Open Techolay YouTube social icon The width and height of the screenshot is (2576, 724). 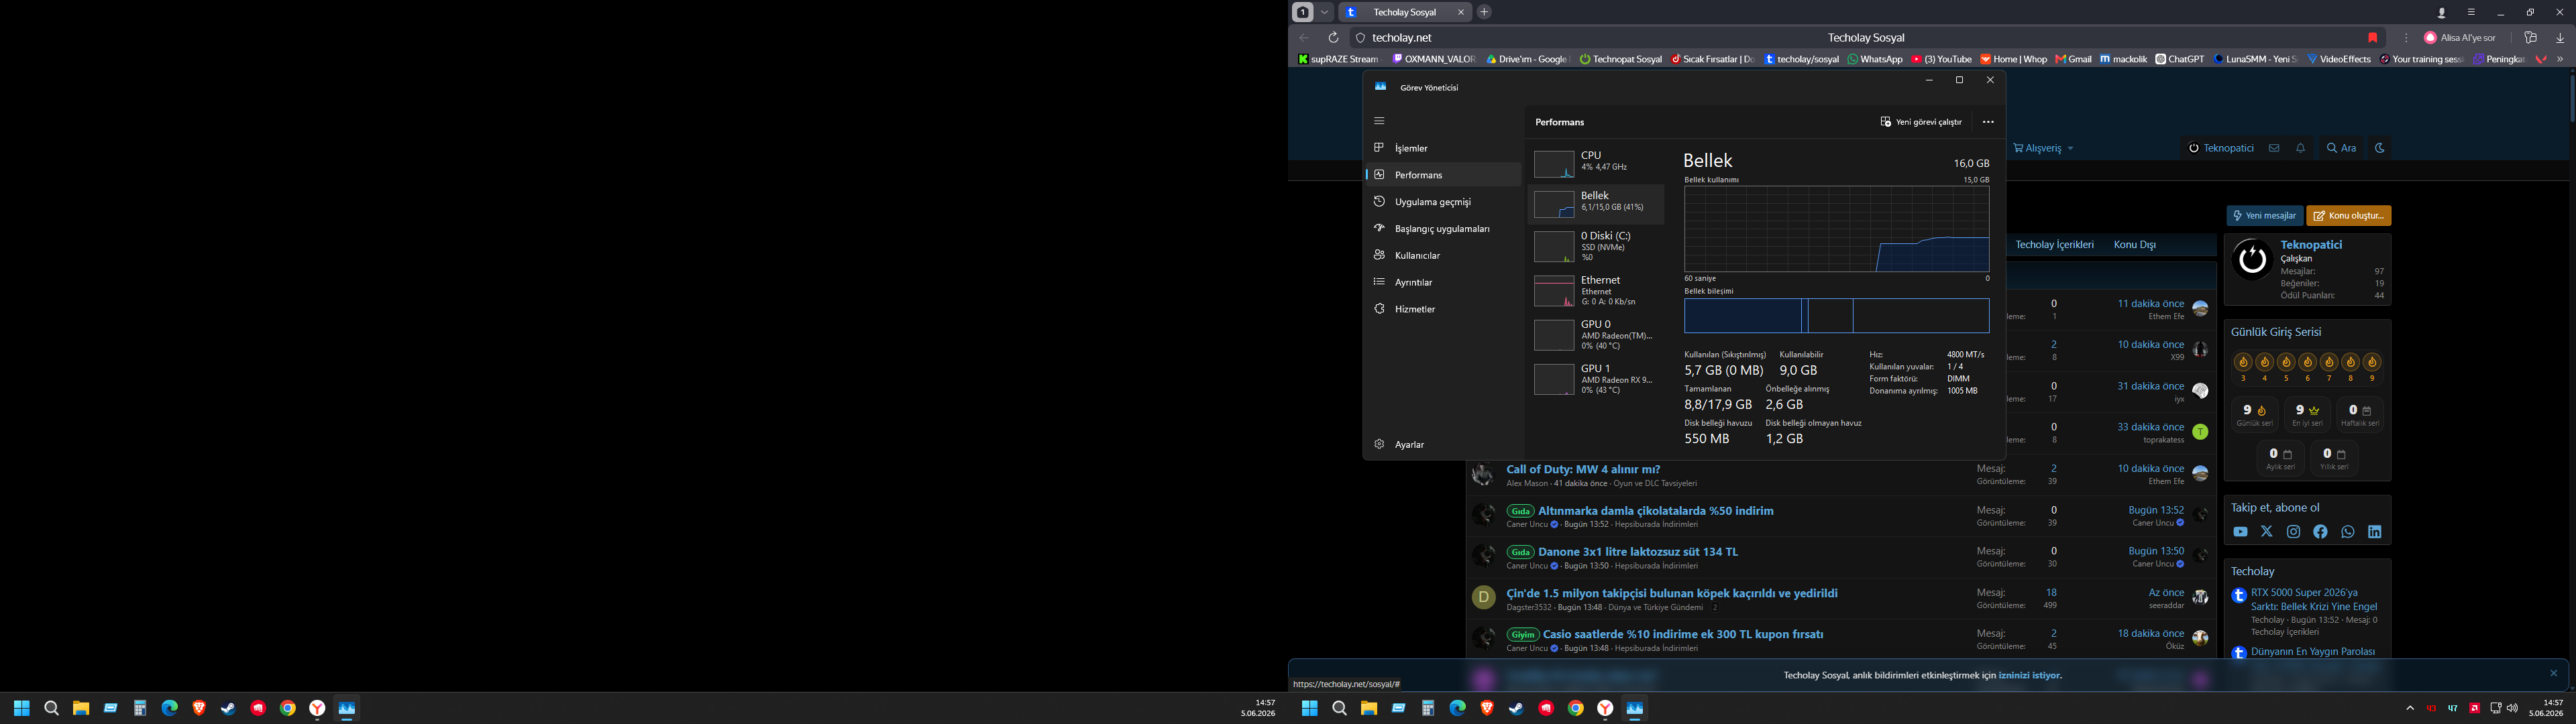[x=2240, y=532]
